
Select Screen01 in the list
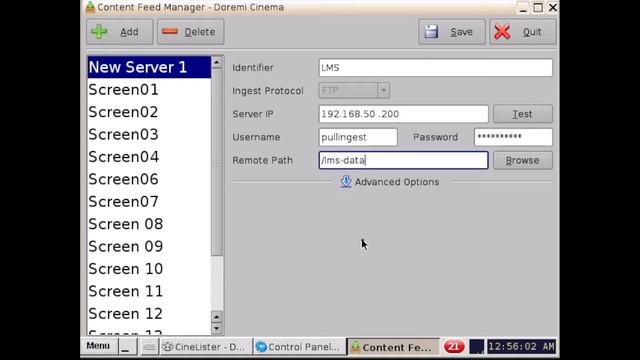pyautogui.click(x=149, y=90)
